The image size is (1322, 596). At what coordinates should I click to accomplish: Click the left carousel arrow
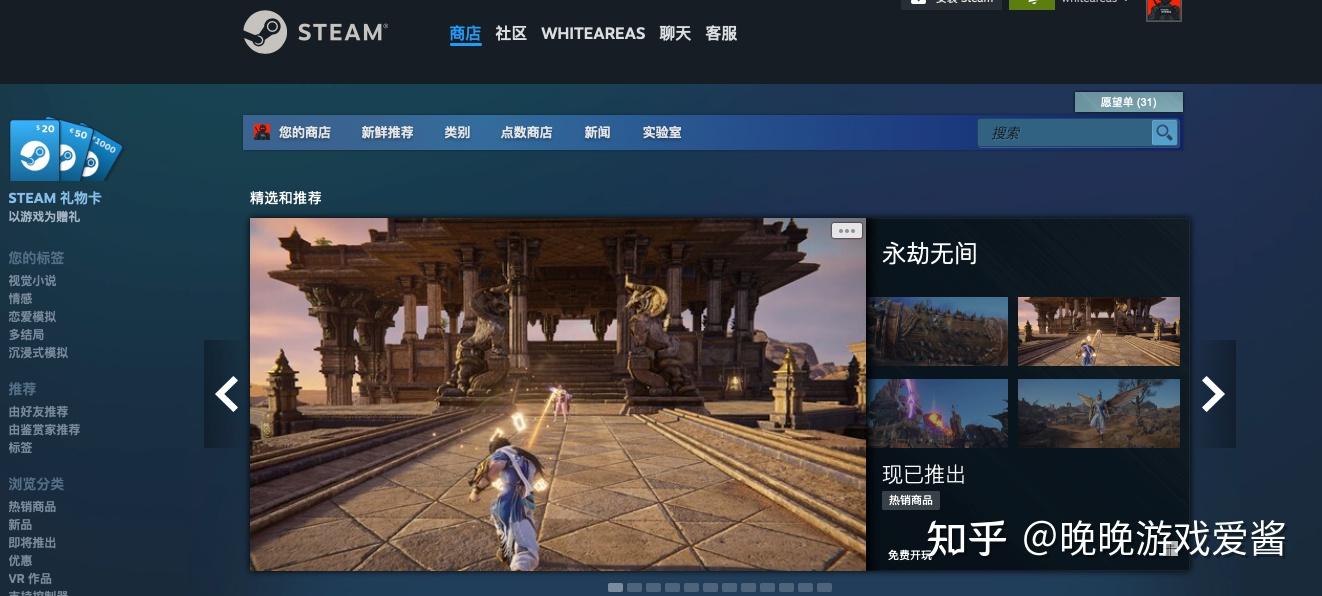click(x=226, y=394)
